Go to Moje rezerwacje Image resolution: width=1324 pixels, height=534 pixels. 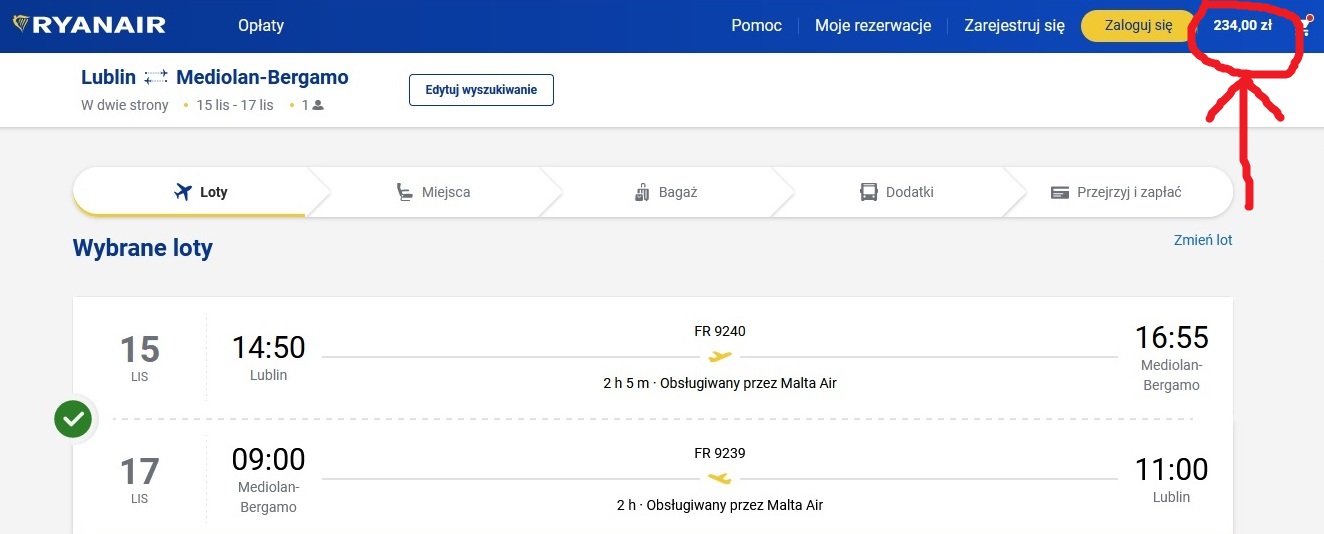pyautogui.click(x=873, y=26)
